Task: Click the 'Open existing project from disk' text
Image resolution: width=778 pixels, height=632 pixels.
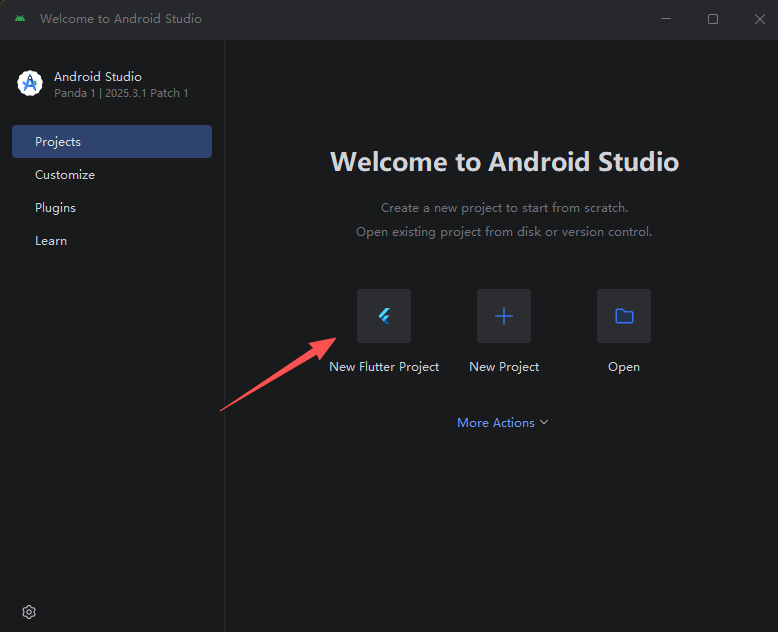Action: pos(504,232)
